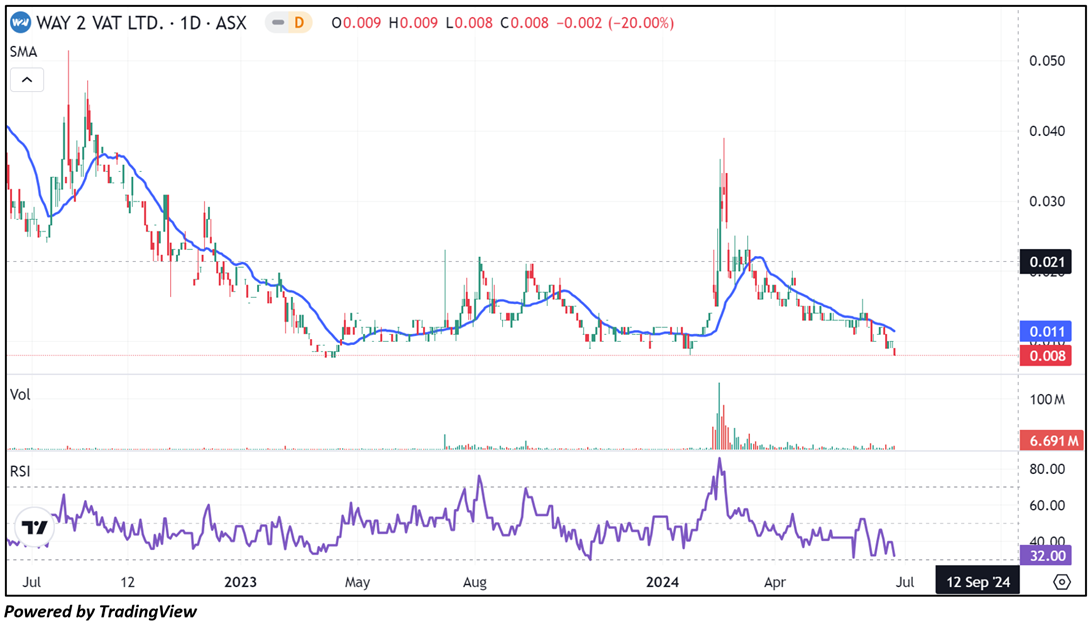
Task: Click the red 0.008 last price label
Action: pos(1045,355)
